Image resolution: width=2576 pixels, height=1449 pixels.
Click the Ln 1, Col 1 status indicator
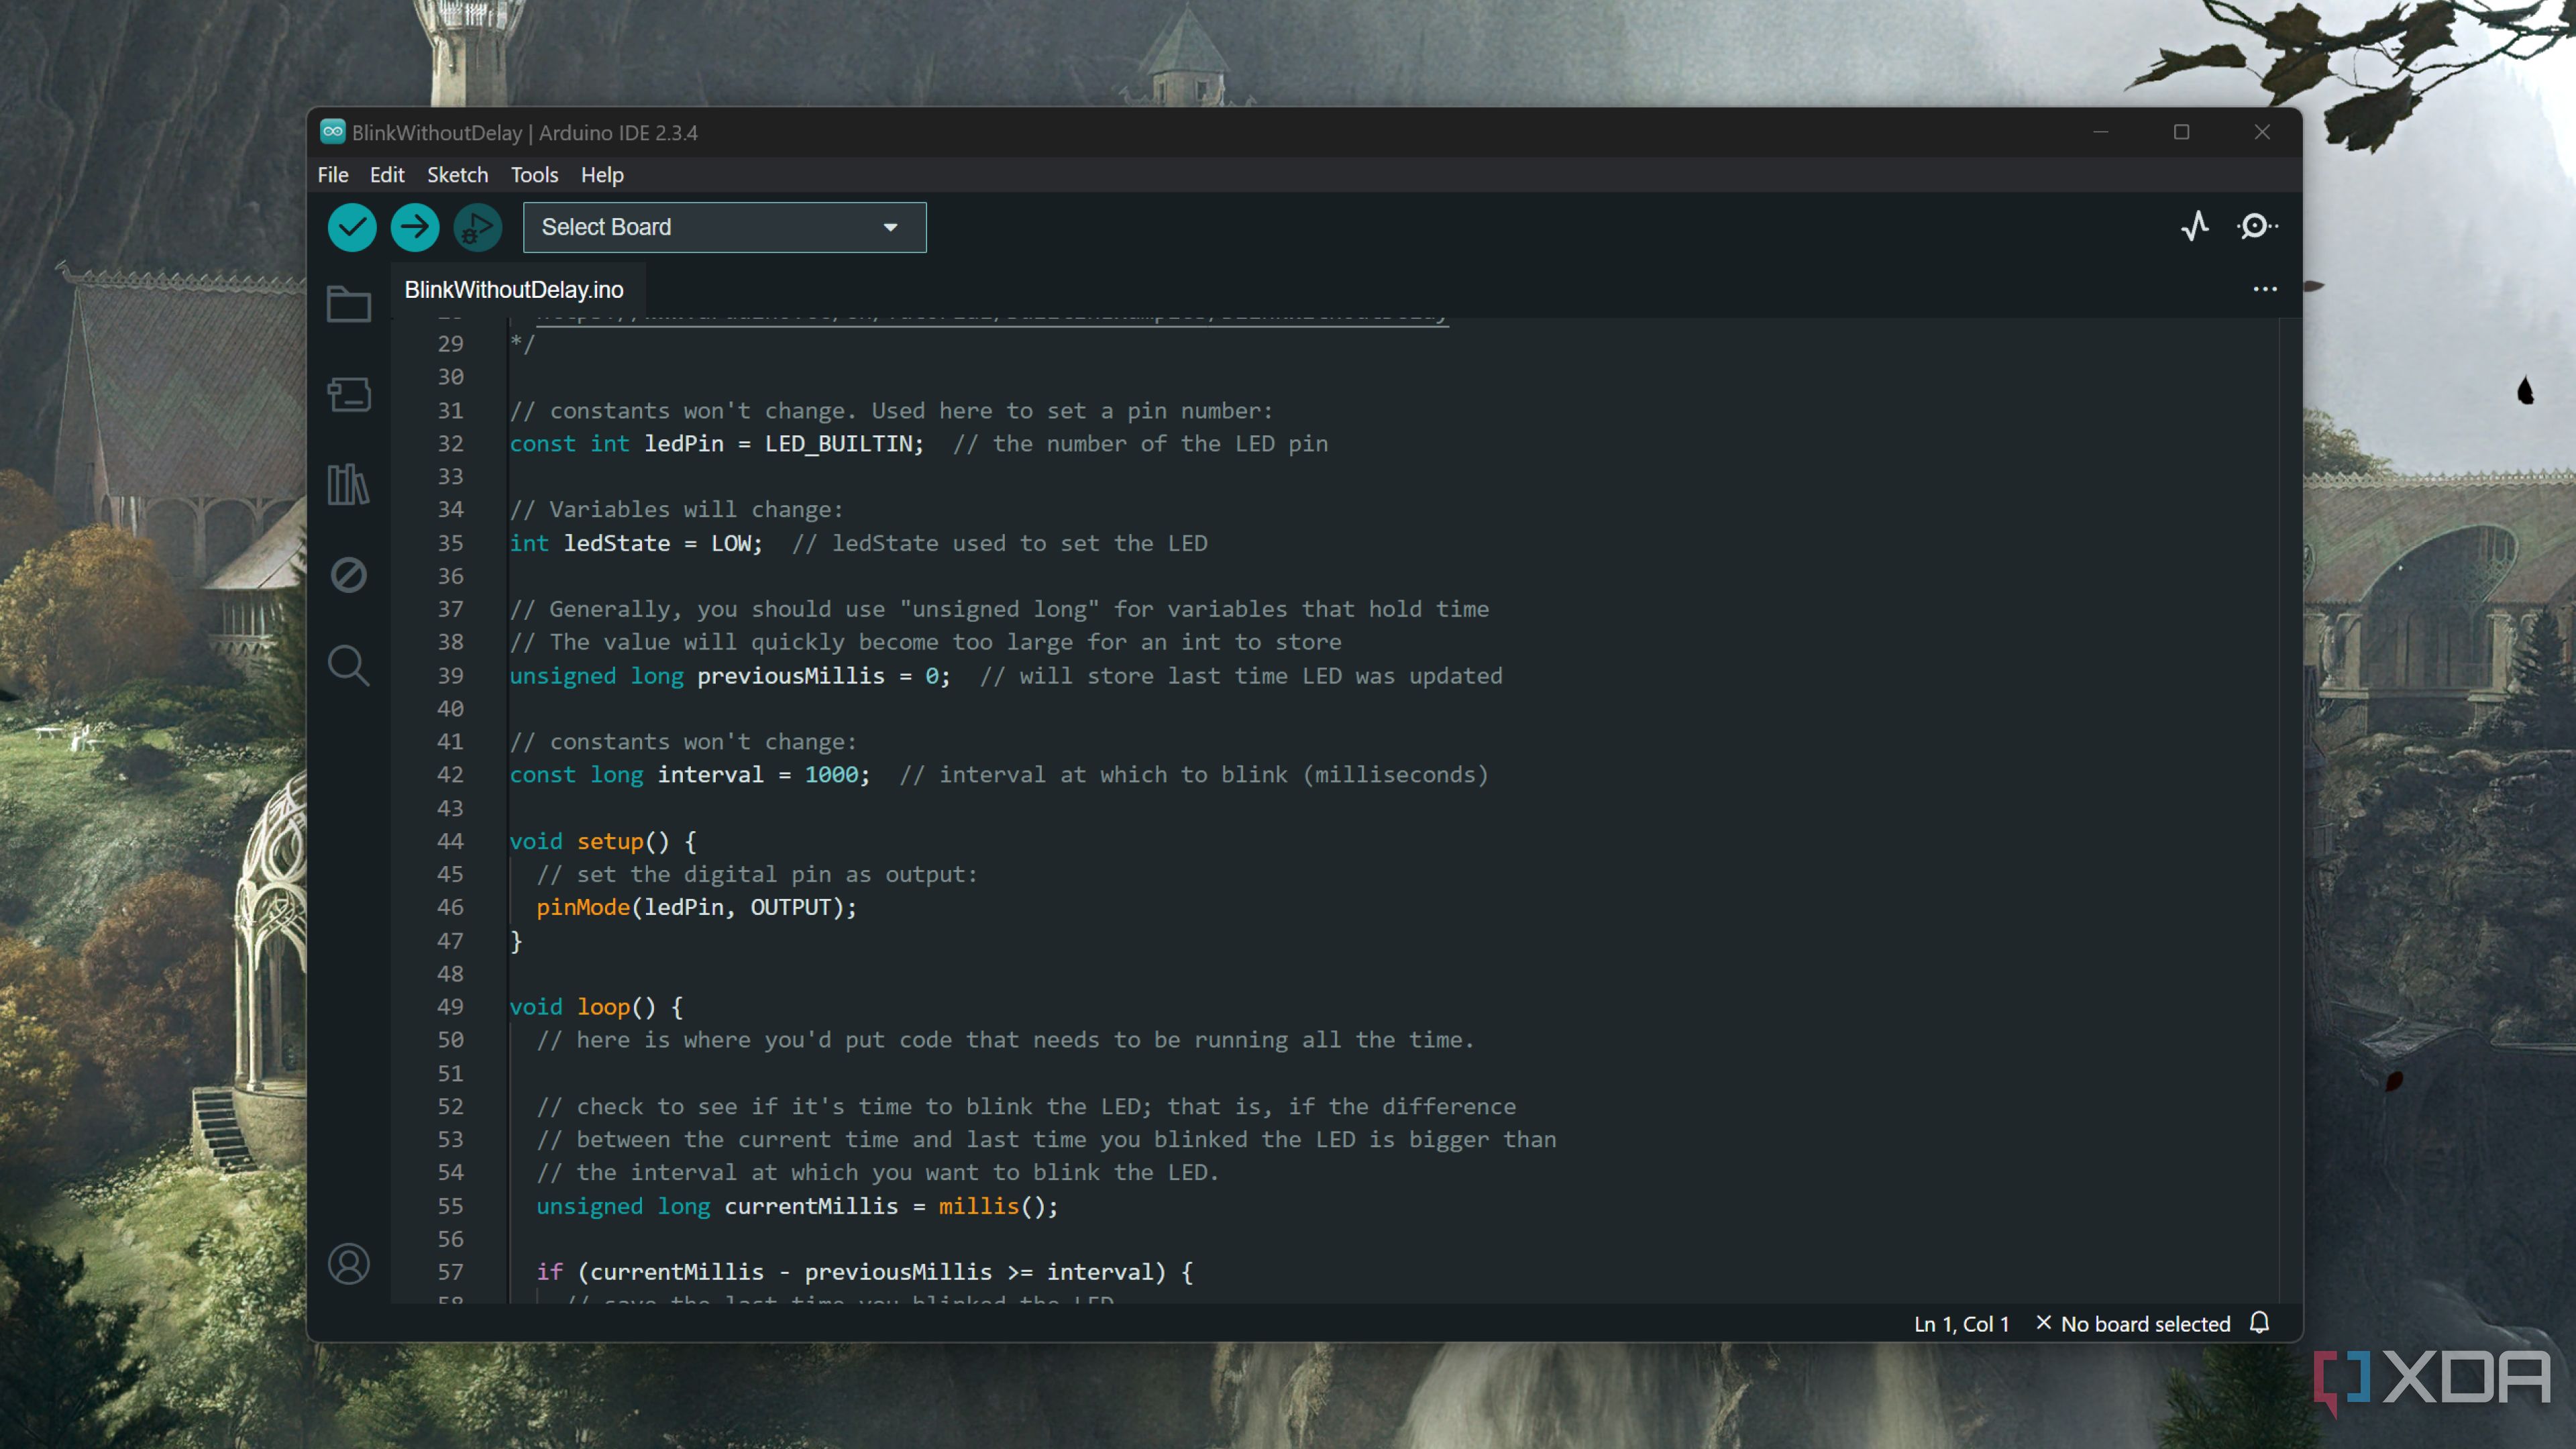pyautogui.click(x=1961, y=1324)
